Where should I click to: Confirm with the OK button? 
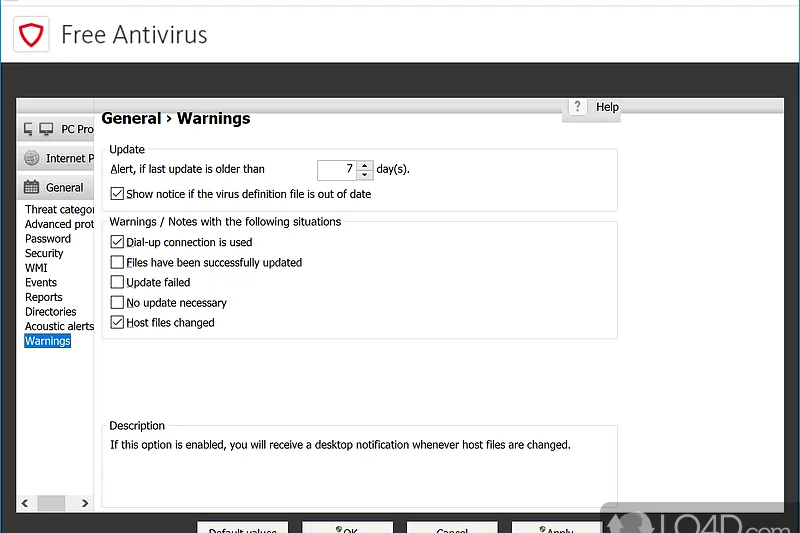[347, 527]
